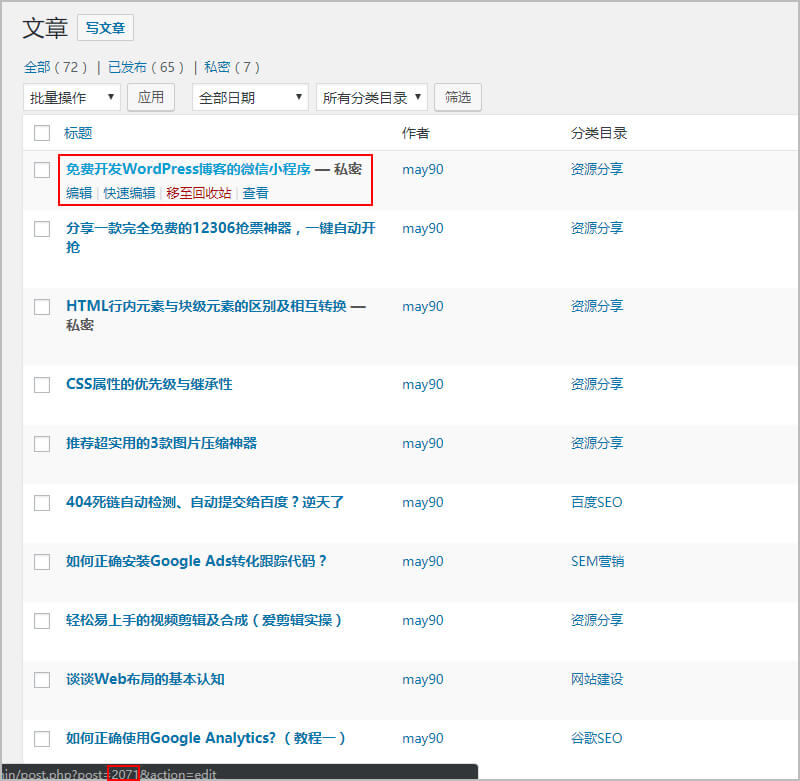This screenshot has height=781, width=800.
Task: Tick the checkbox for 谈谈Web布局的基本认知
Action: click(x=42, y=680)
